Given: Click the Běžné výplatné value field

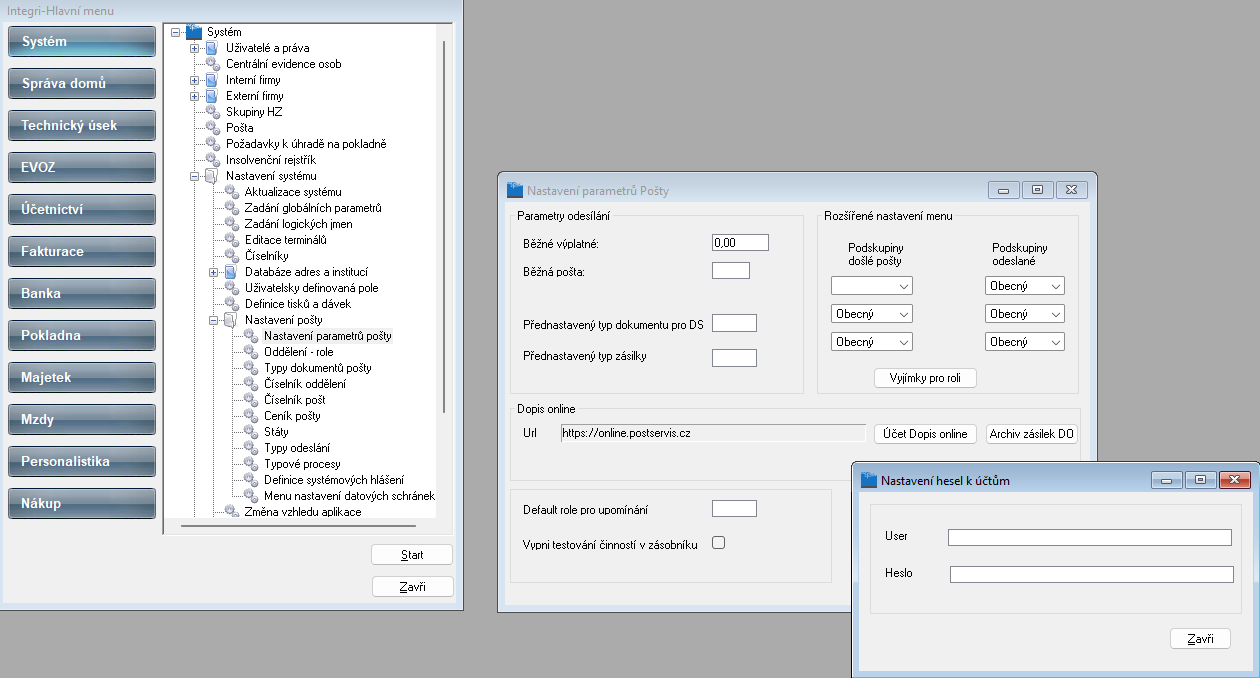Looking at the screenshot, I should 740,242.
